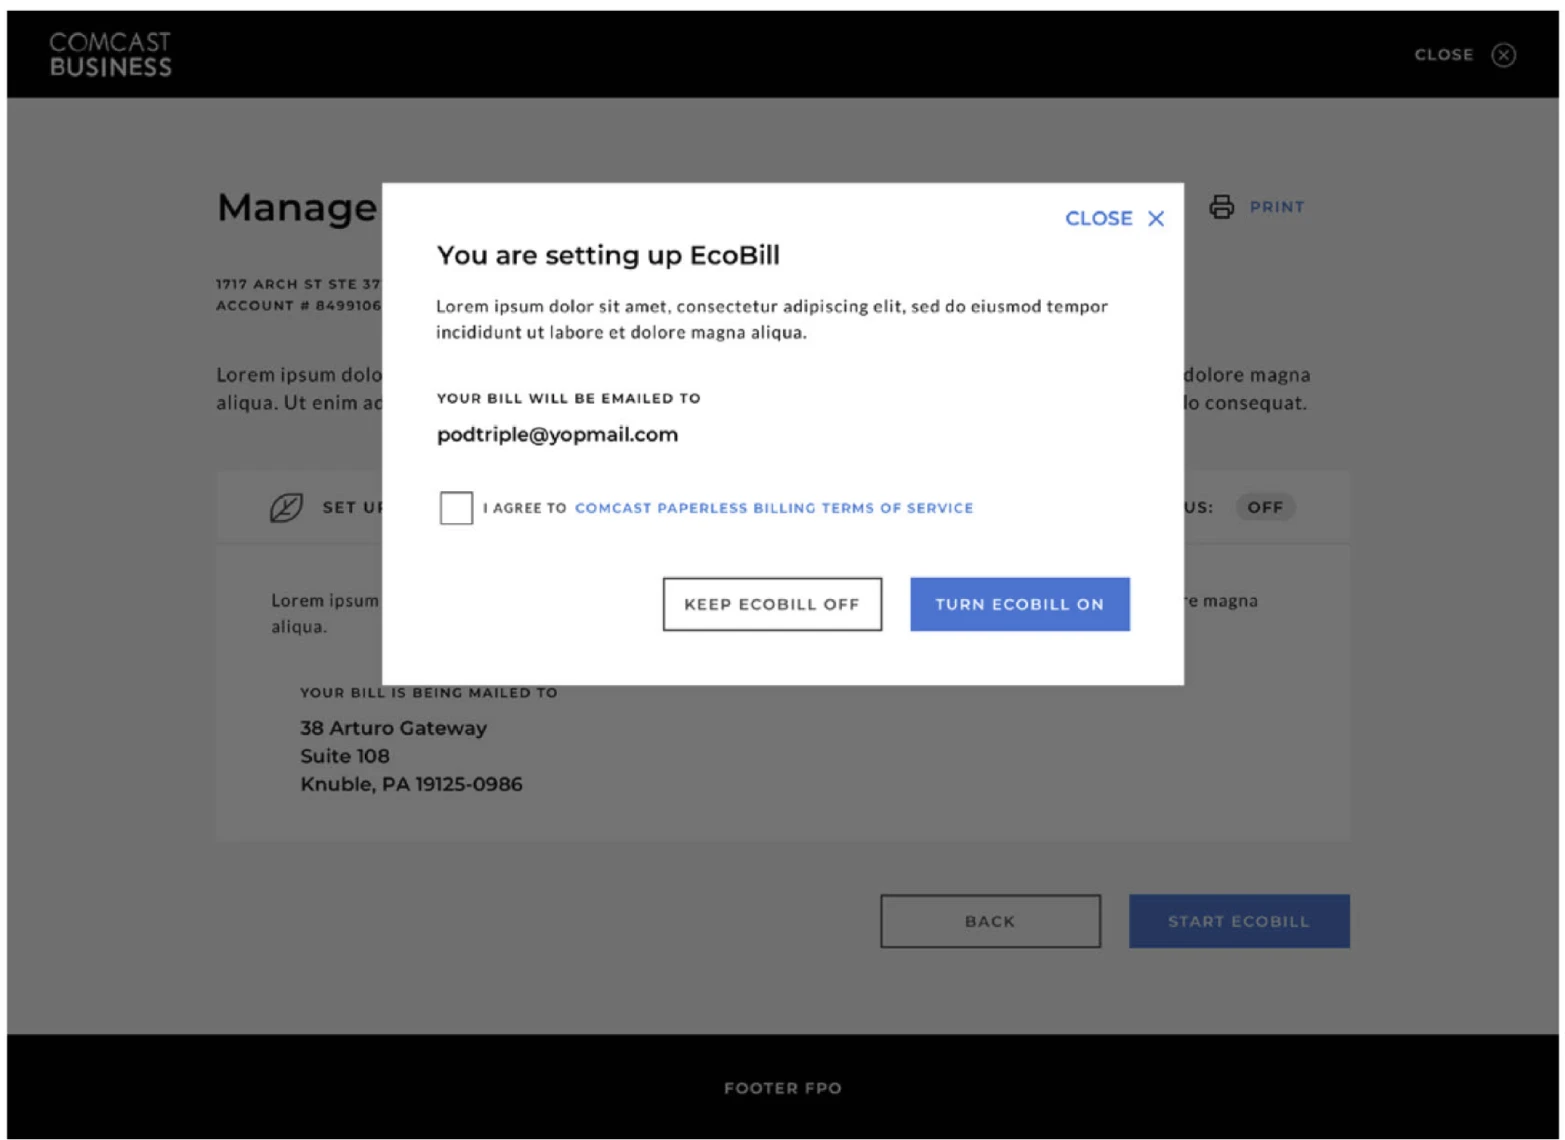The image size is (1565, 1140).
Task: Select the podtriple@yopmail.com email text
Action: pos(556,434)
